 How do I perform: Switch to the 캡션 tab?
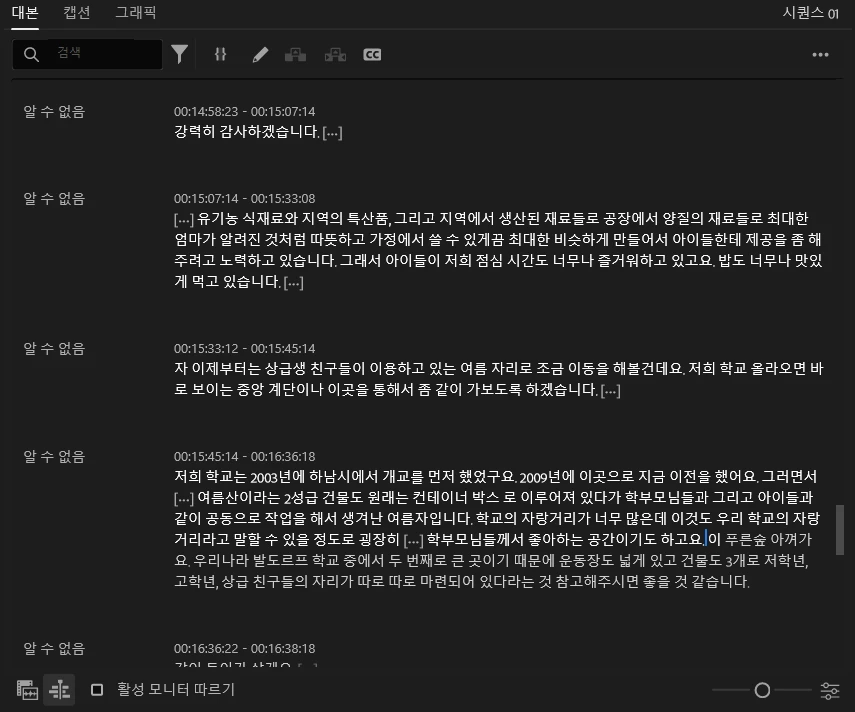77,13
